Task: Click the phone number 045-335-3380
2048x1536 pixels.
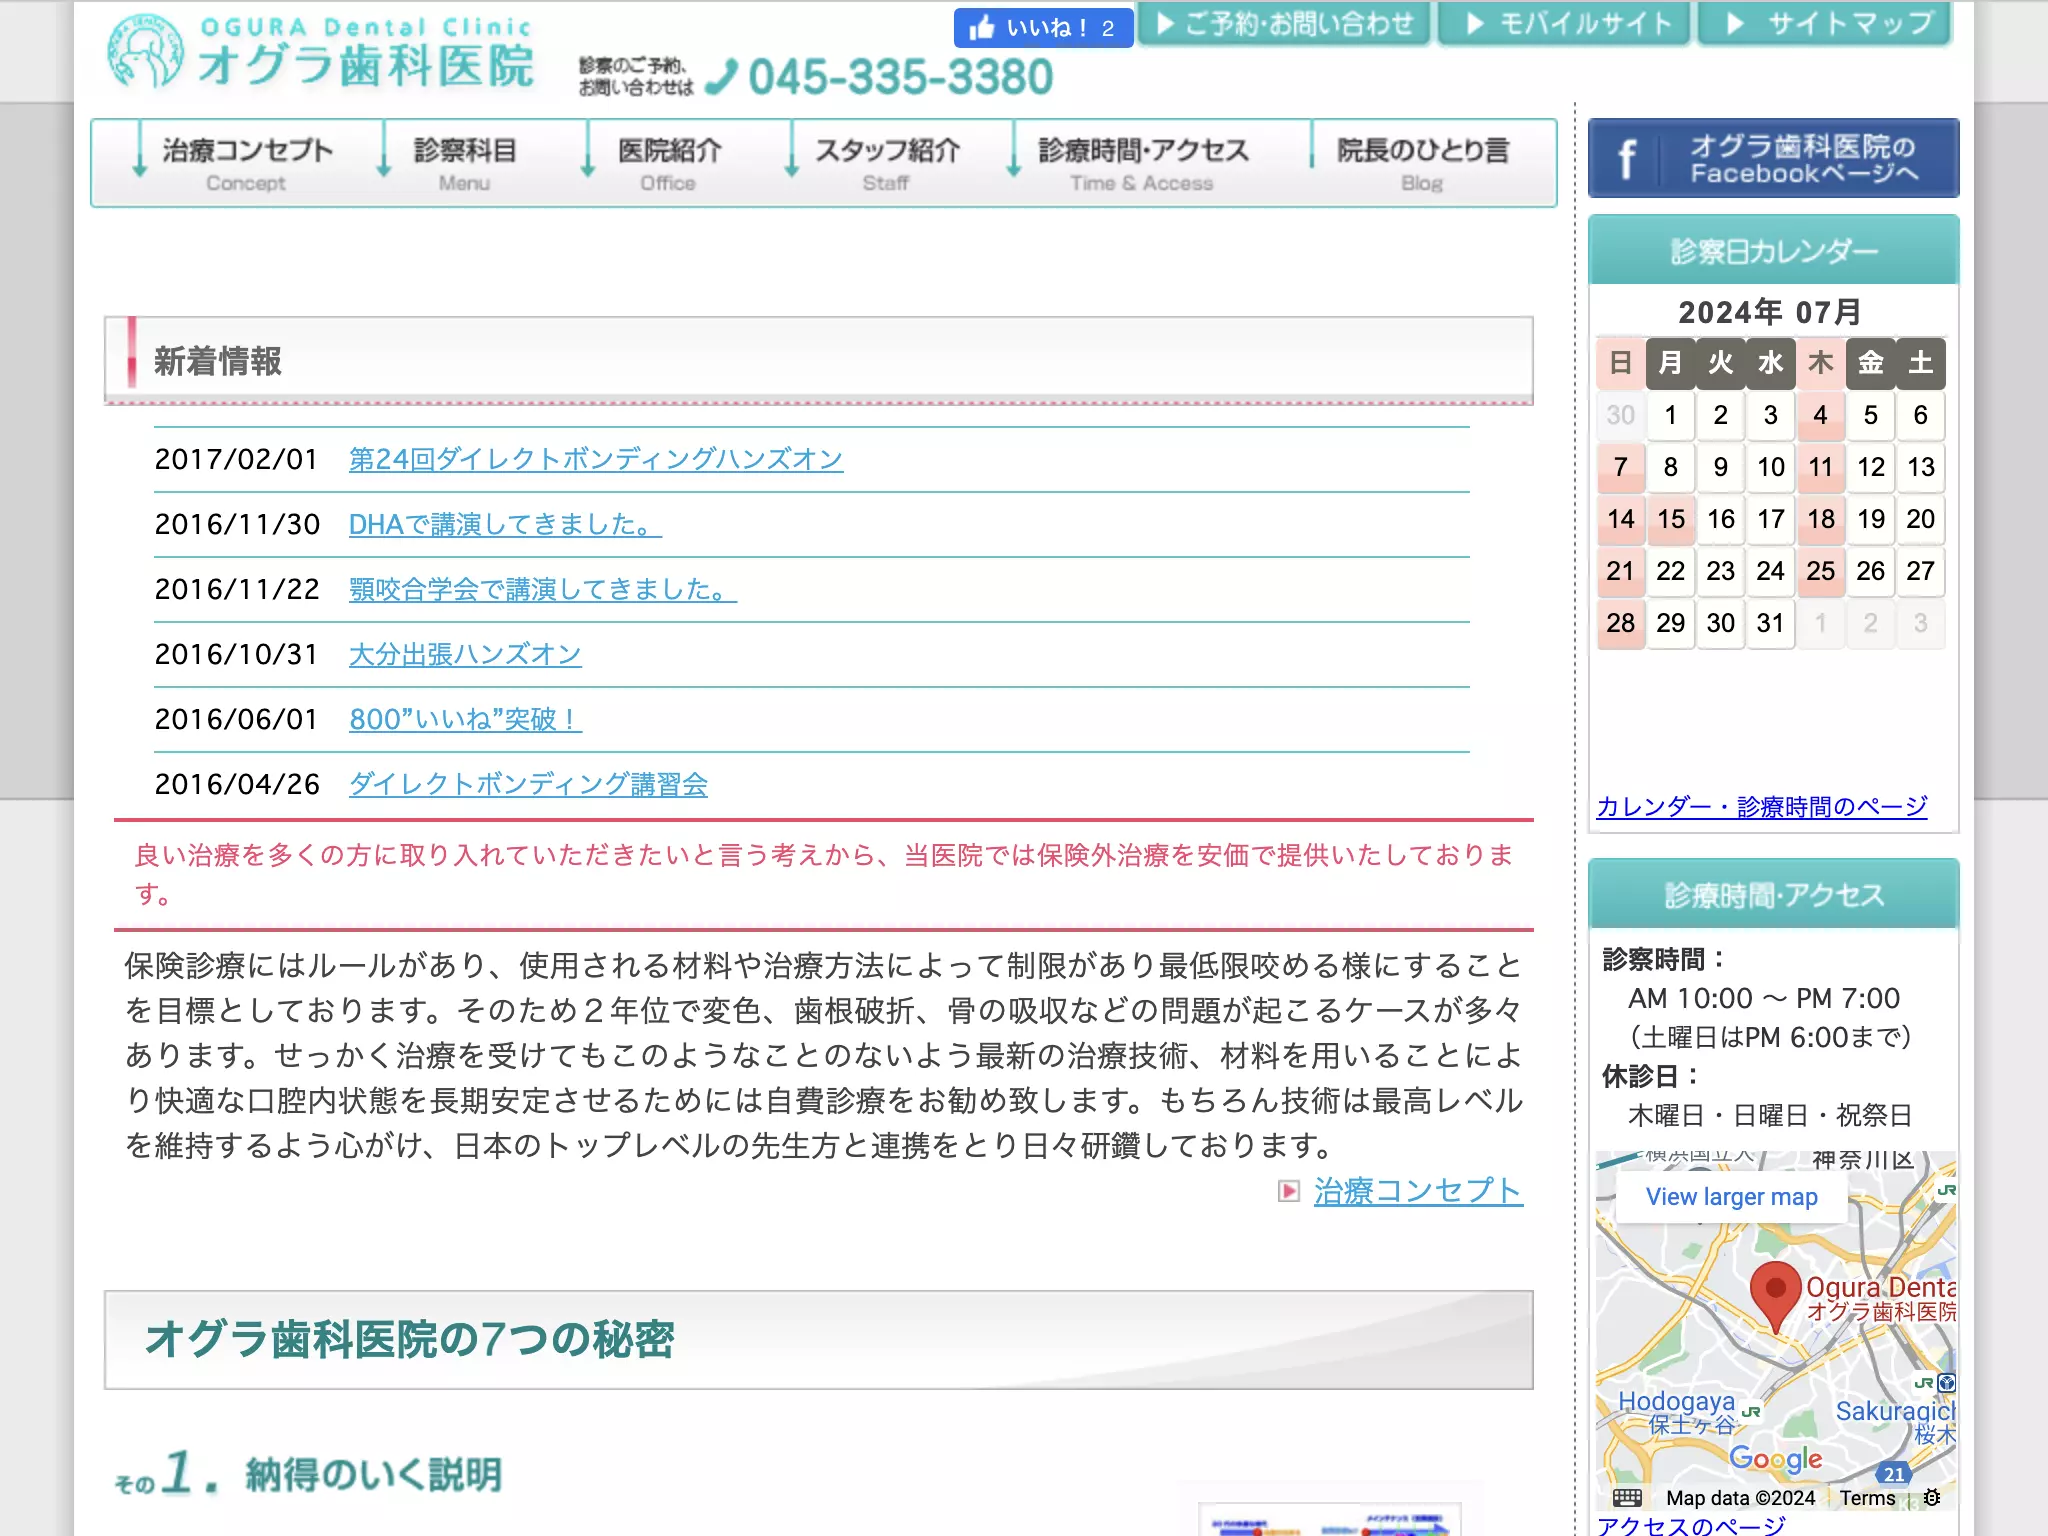Action: (900, 77)
